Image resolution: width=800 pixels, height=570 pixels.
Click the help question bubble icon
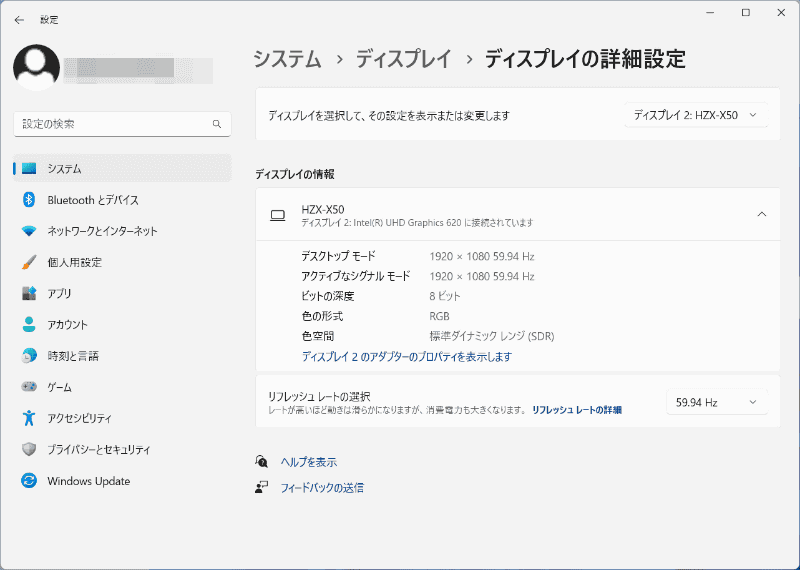tap(261, 462)
